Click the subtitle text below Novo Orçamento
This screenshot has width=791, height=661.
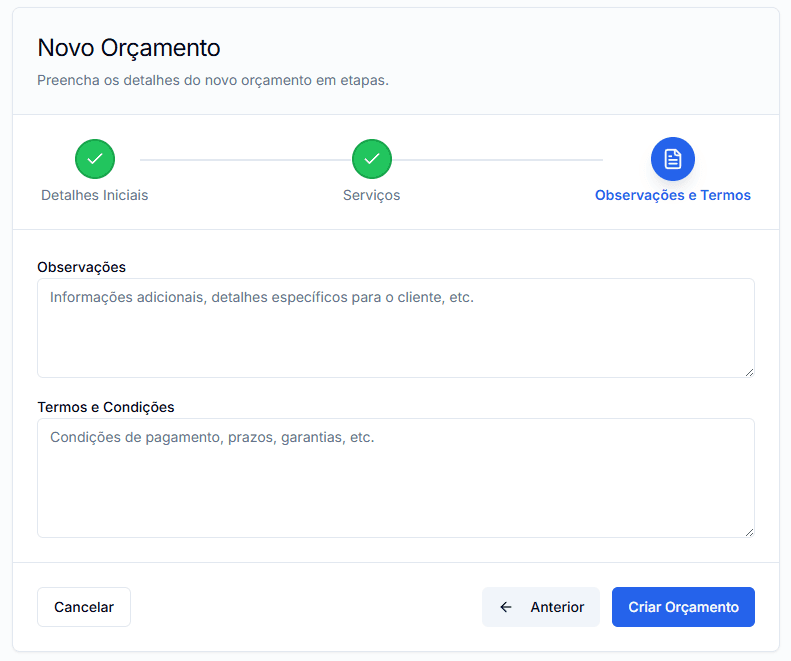(x=213, y=80)
